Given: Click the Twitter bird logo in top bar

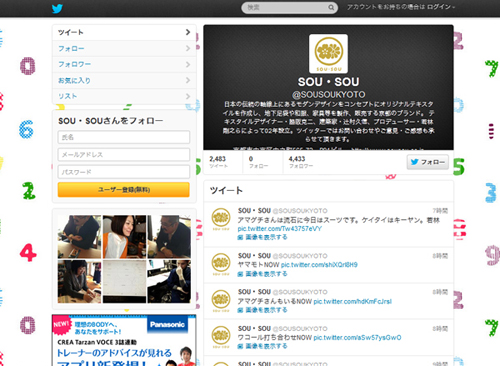Looking at the screenshot, I should click(57, 8).
